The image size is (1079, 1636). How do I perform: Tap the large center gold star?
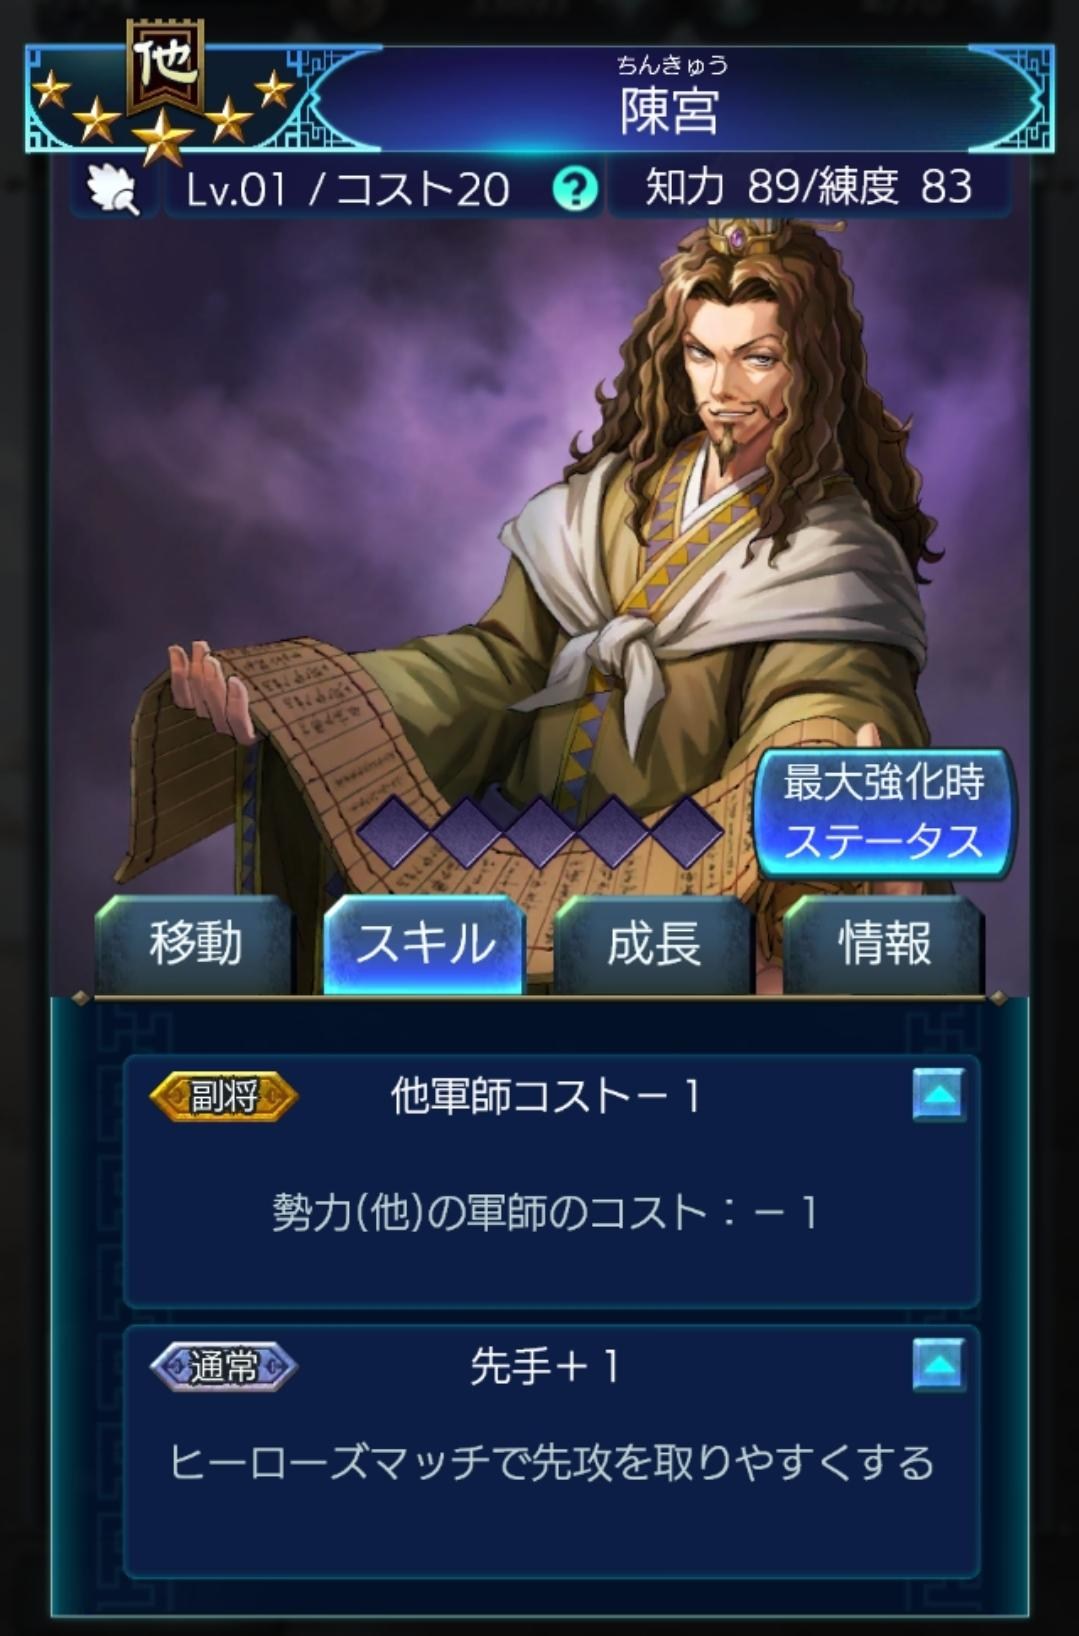click(162, 137)
